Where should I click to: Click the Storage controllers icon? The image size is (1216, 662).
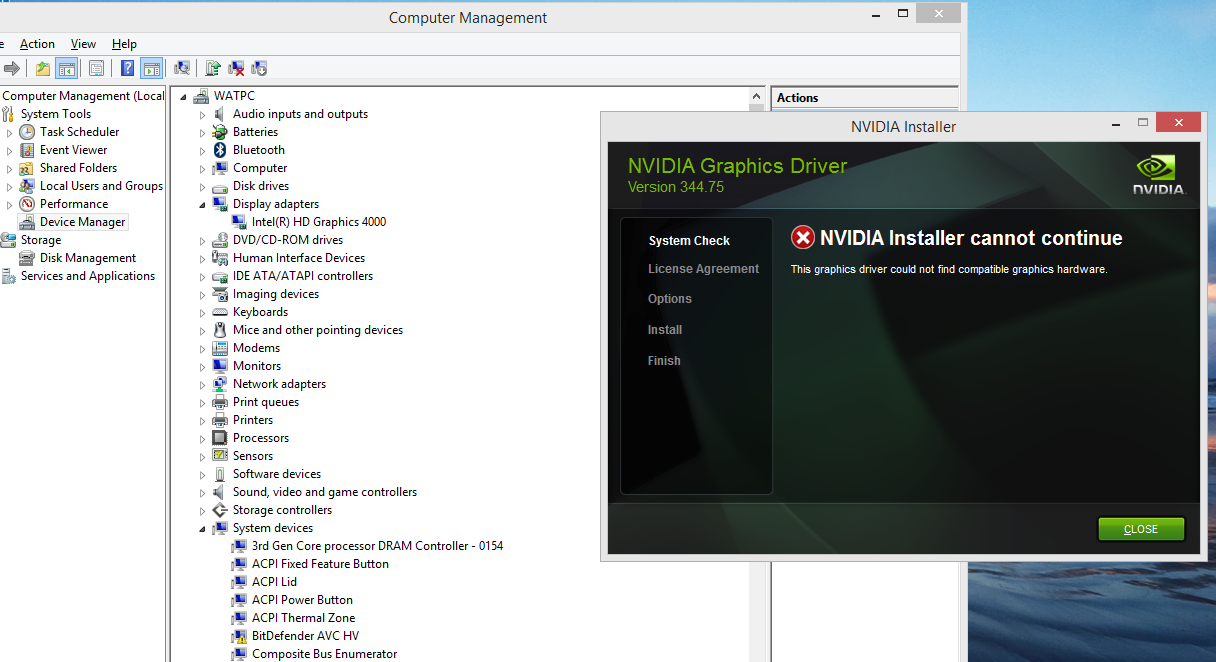pos(220,510)
